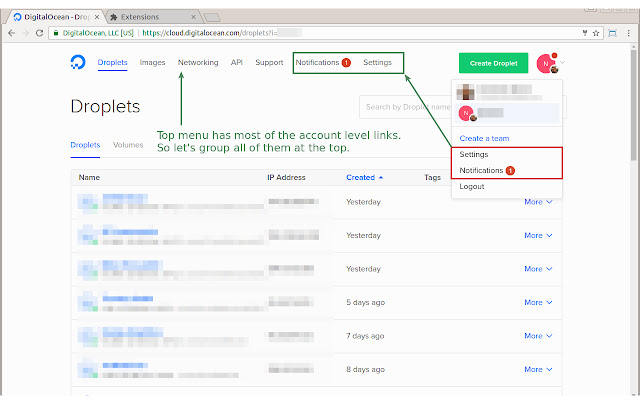Close the Extensions browser tab
The width and height of the screenshot is (640, 400).
193,17
